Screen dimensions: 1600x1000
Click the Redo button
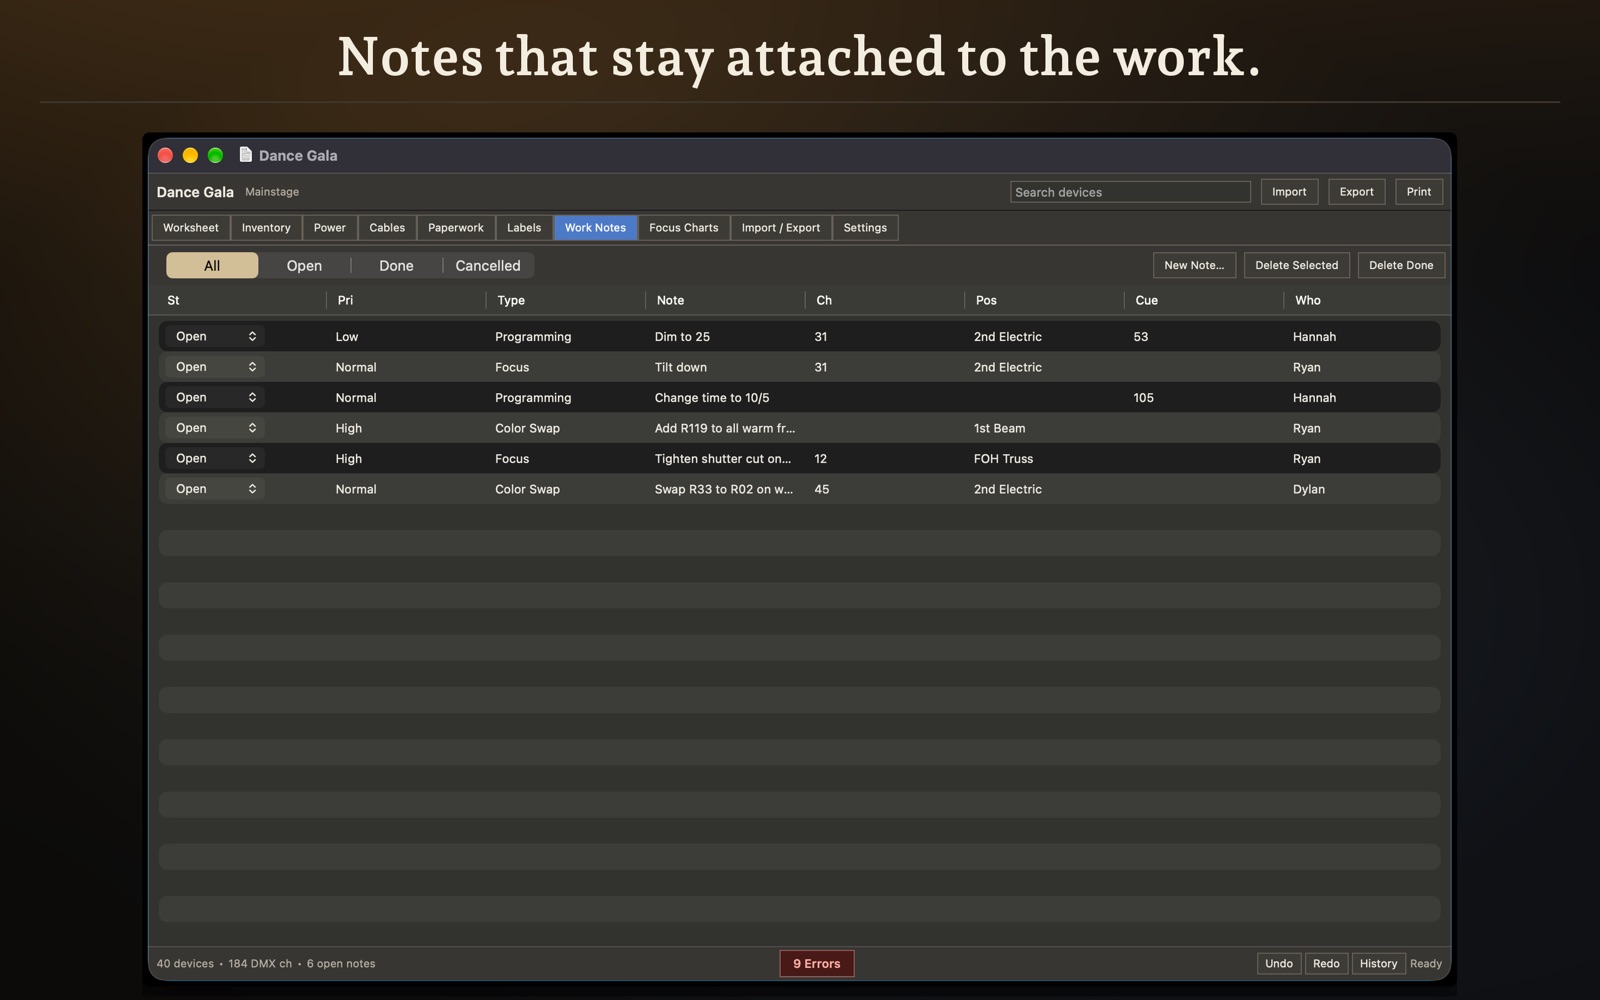pos(1326,964)
